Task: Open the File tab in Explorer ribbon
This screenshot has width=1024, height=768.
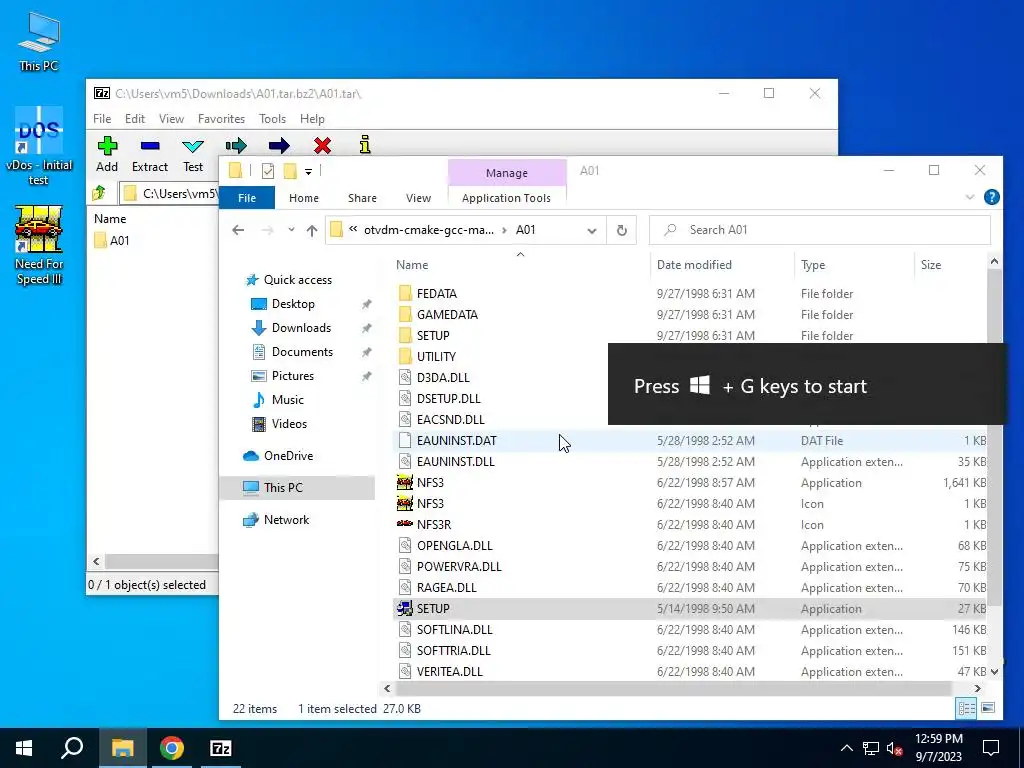Action: (x=247, y=198)
